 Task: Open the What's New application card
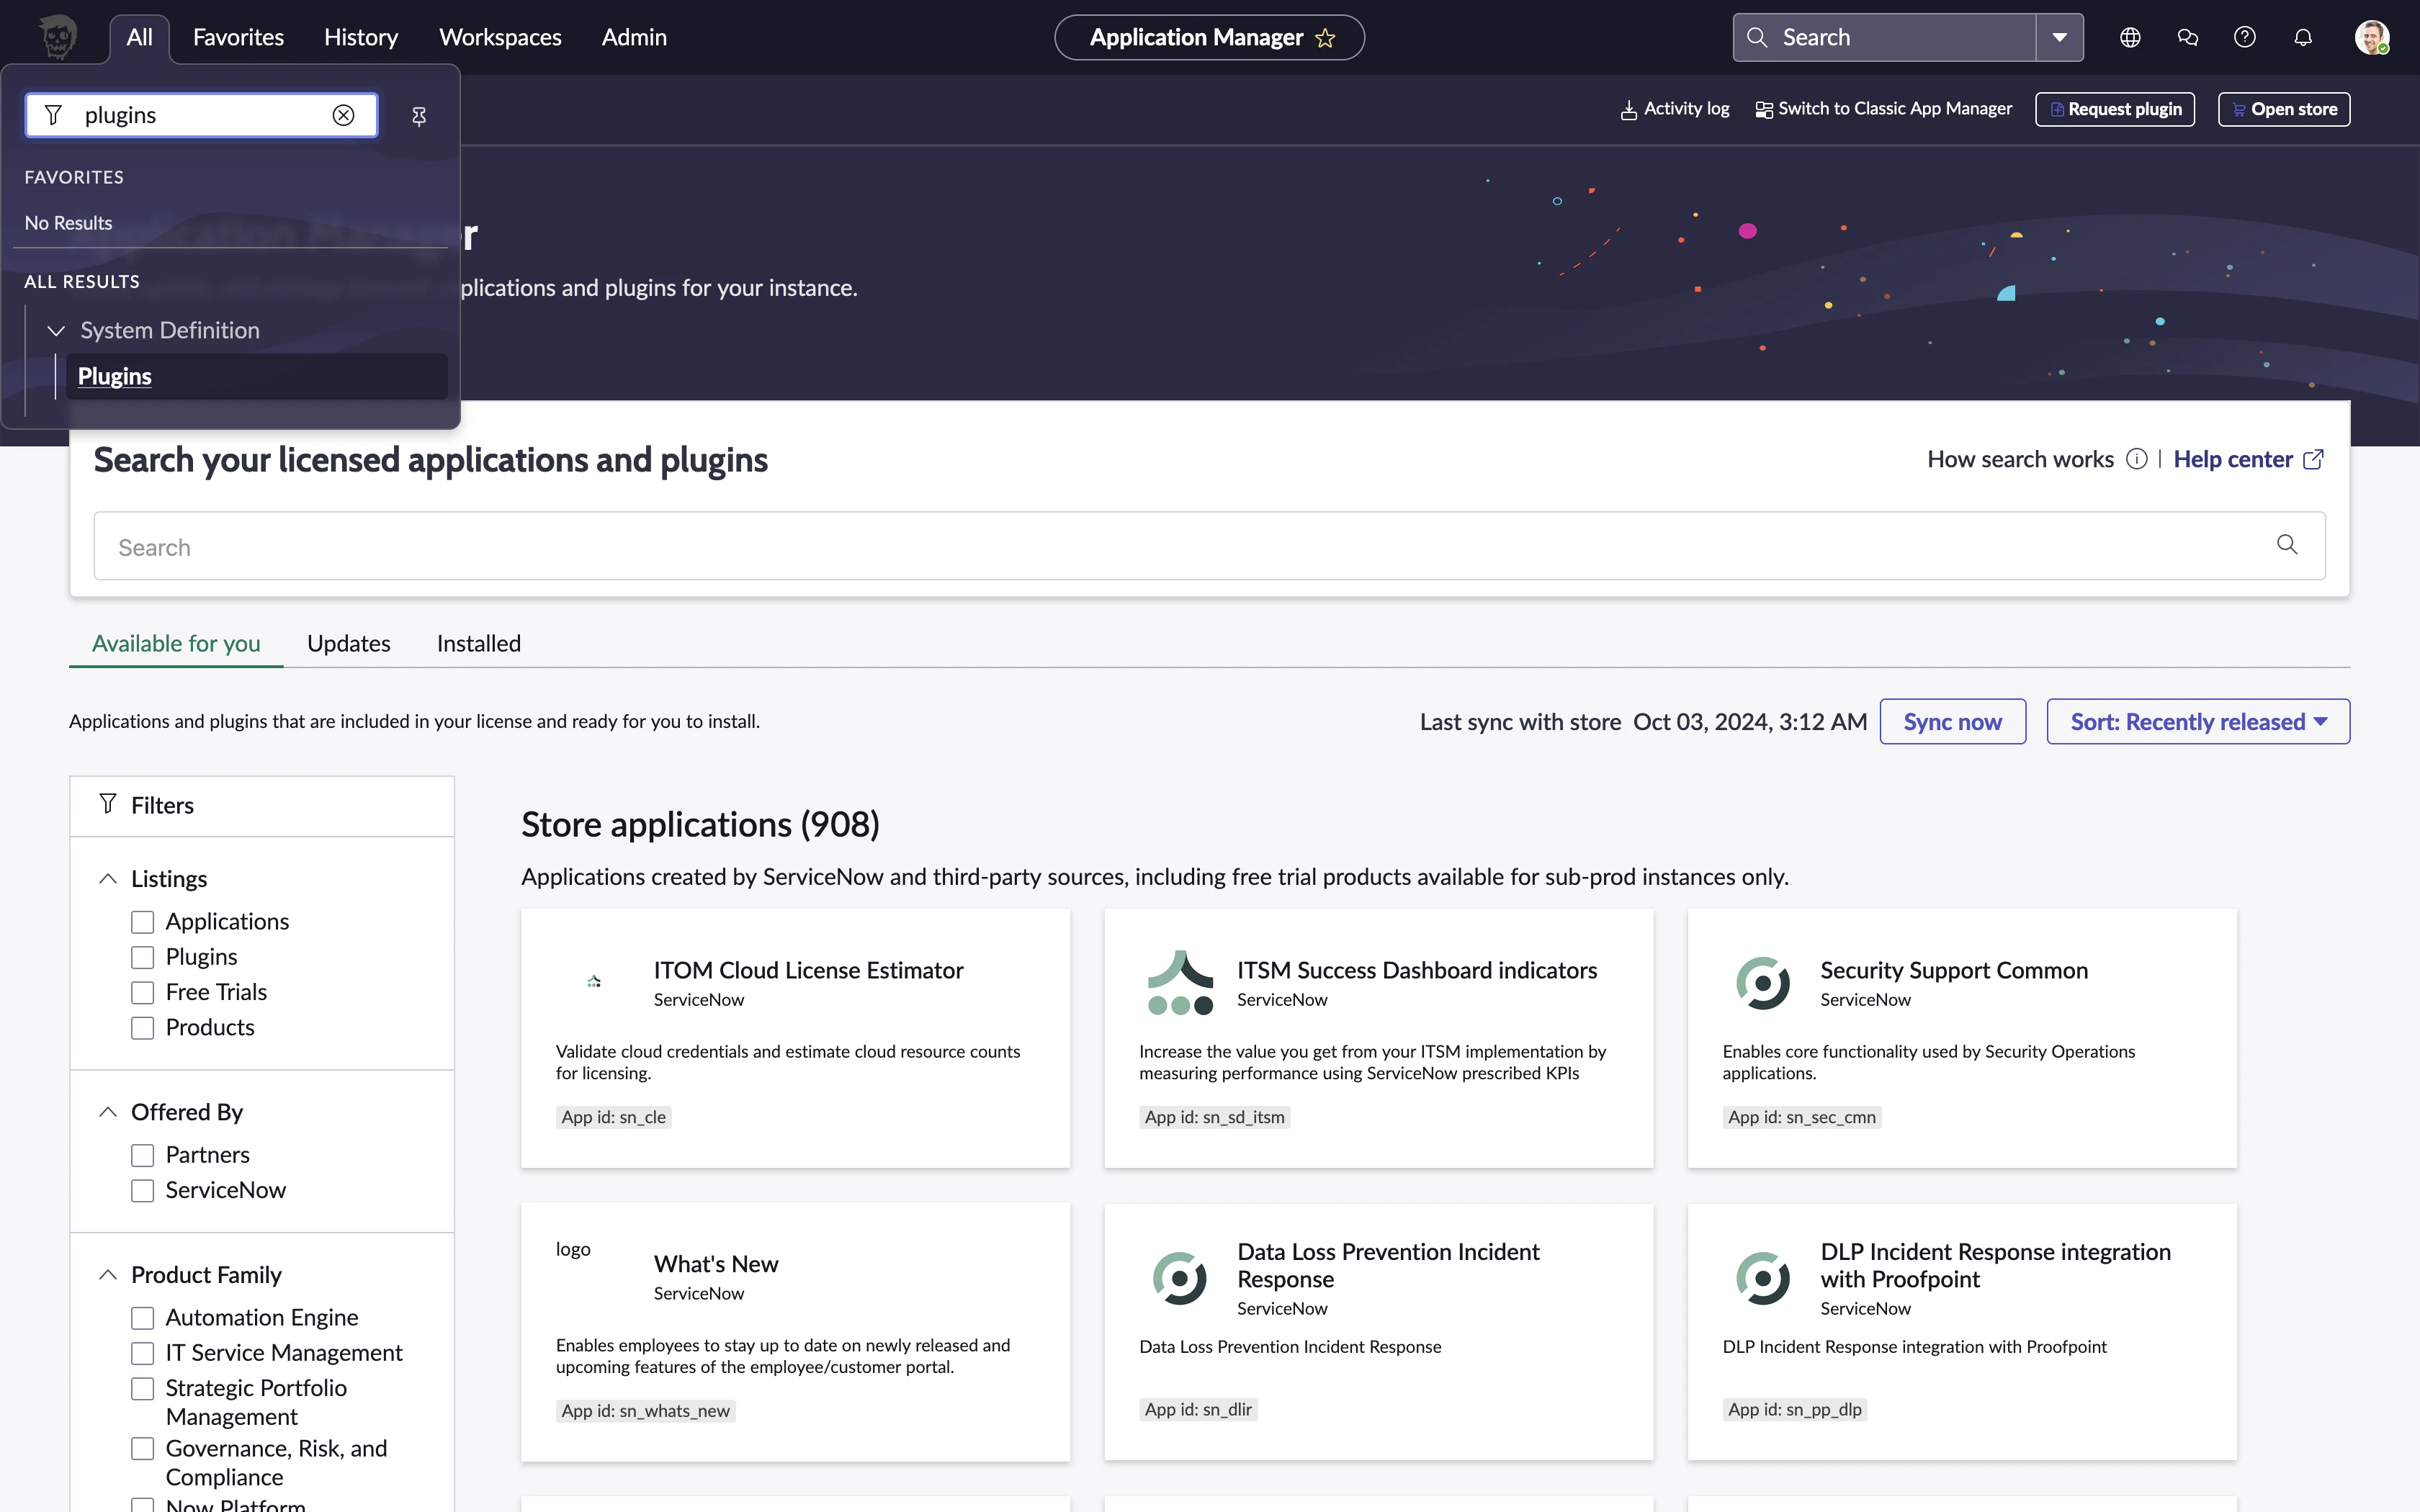click(x=795, y=1332)
